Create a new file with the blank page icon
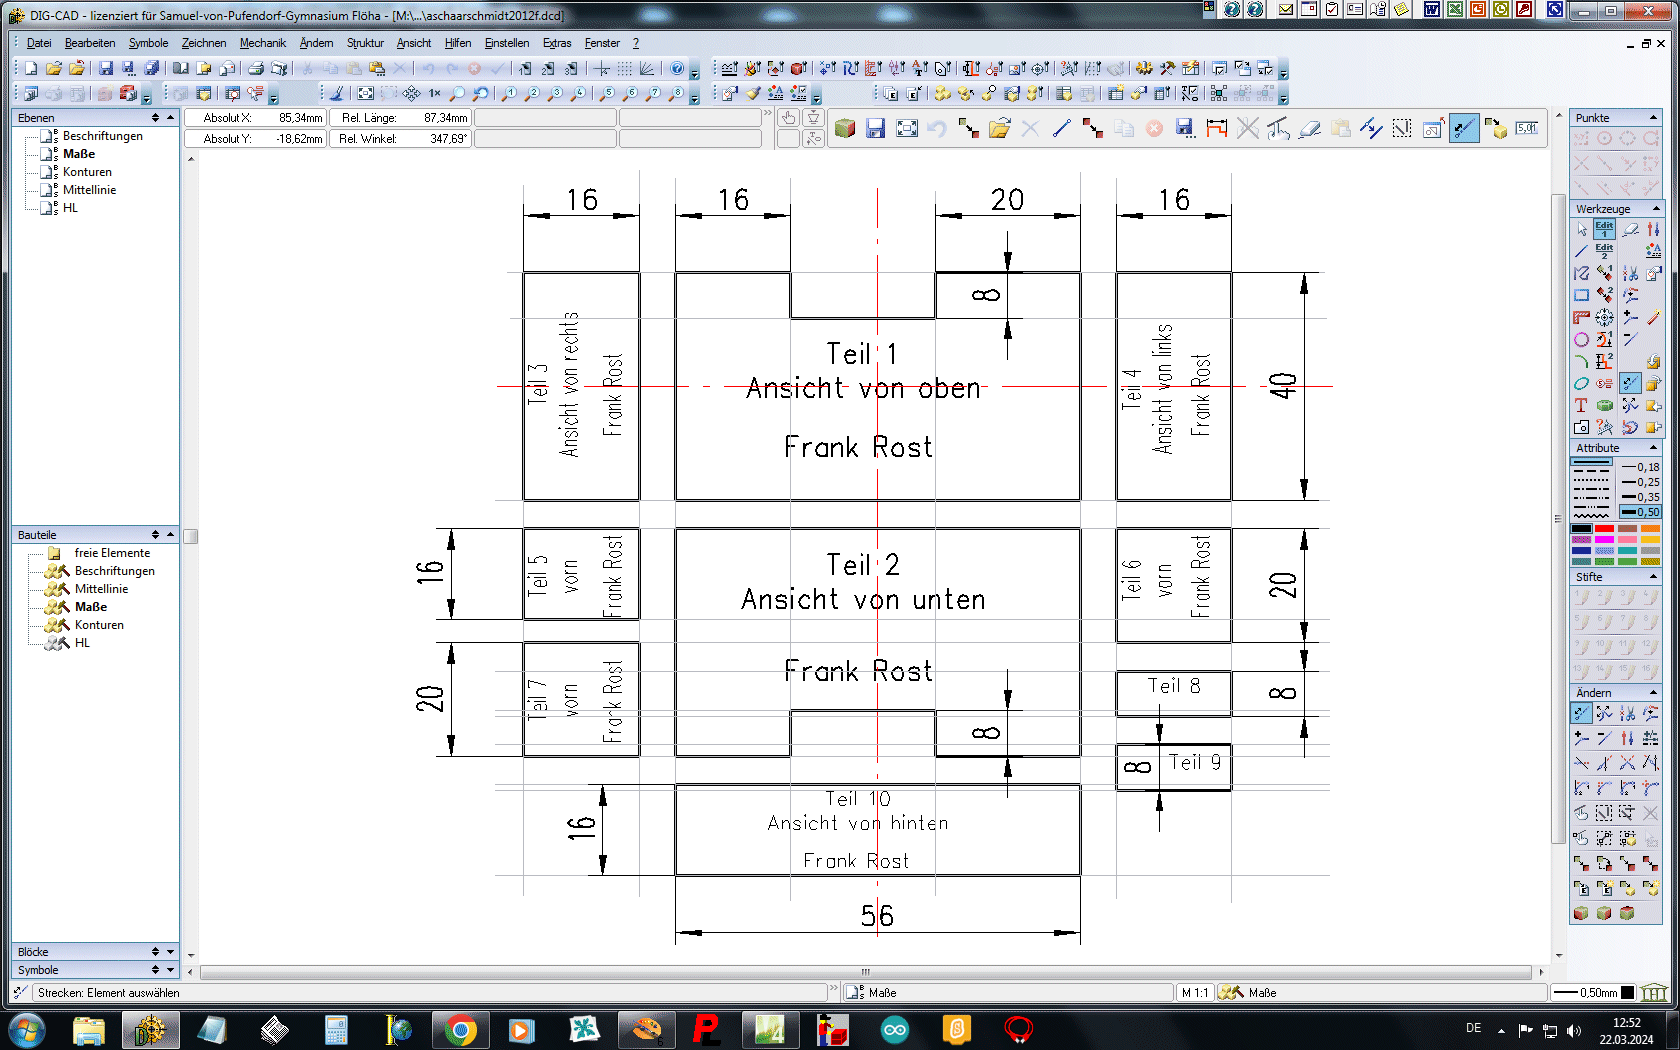Screen dimensions: 1680x1050 coord(31,68)
